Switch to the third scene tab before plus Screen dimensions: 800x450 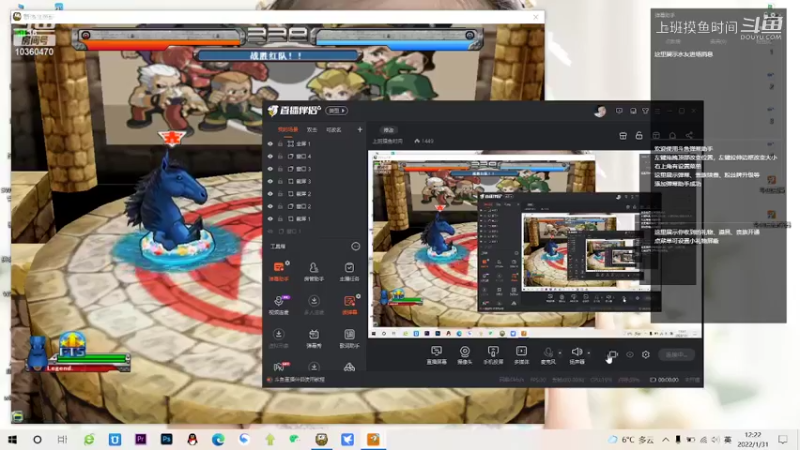pos(334,130)
